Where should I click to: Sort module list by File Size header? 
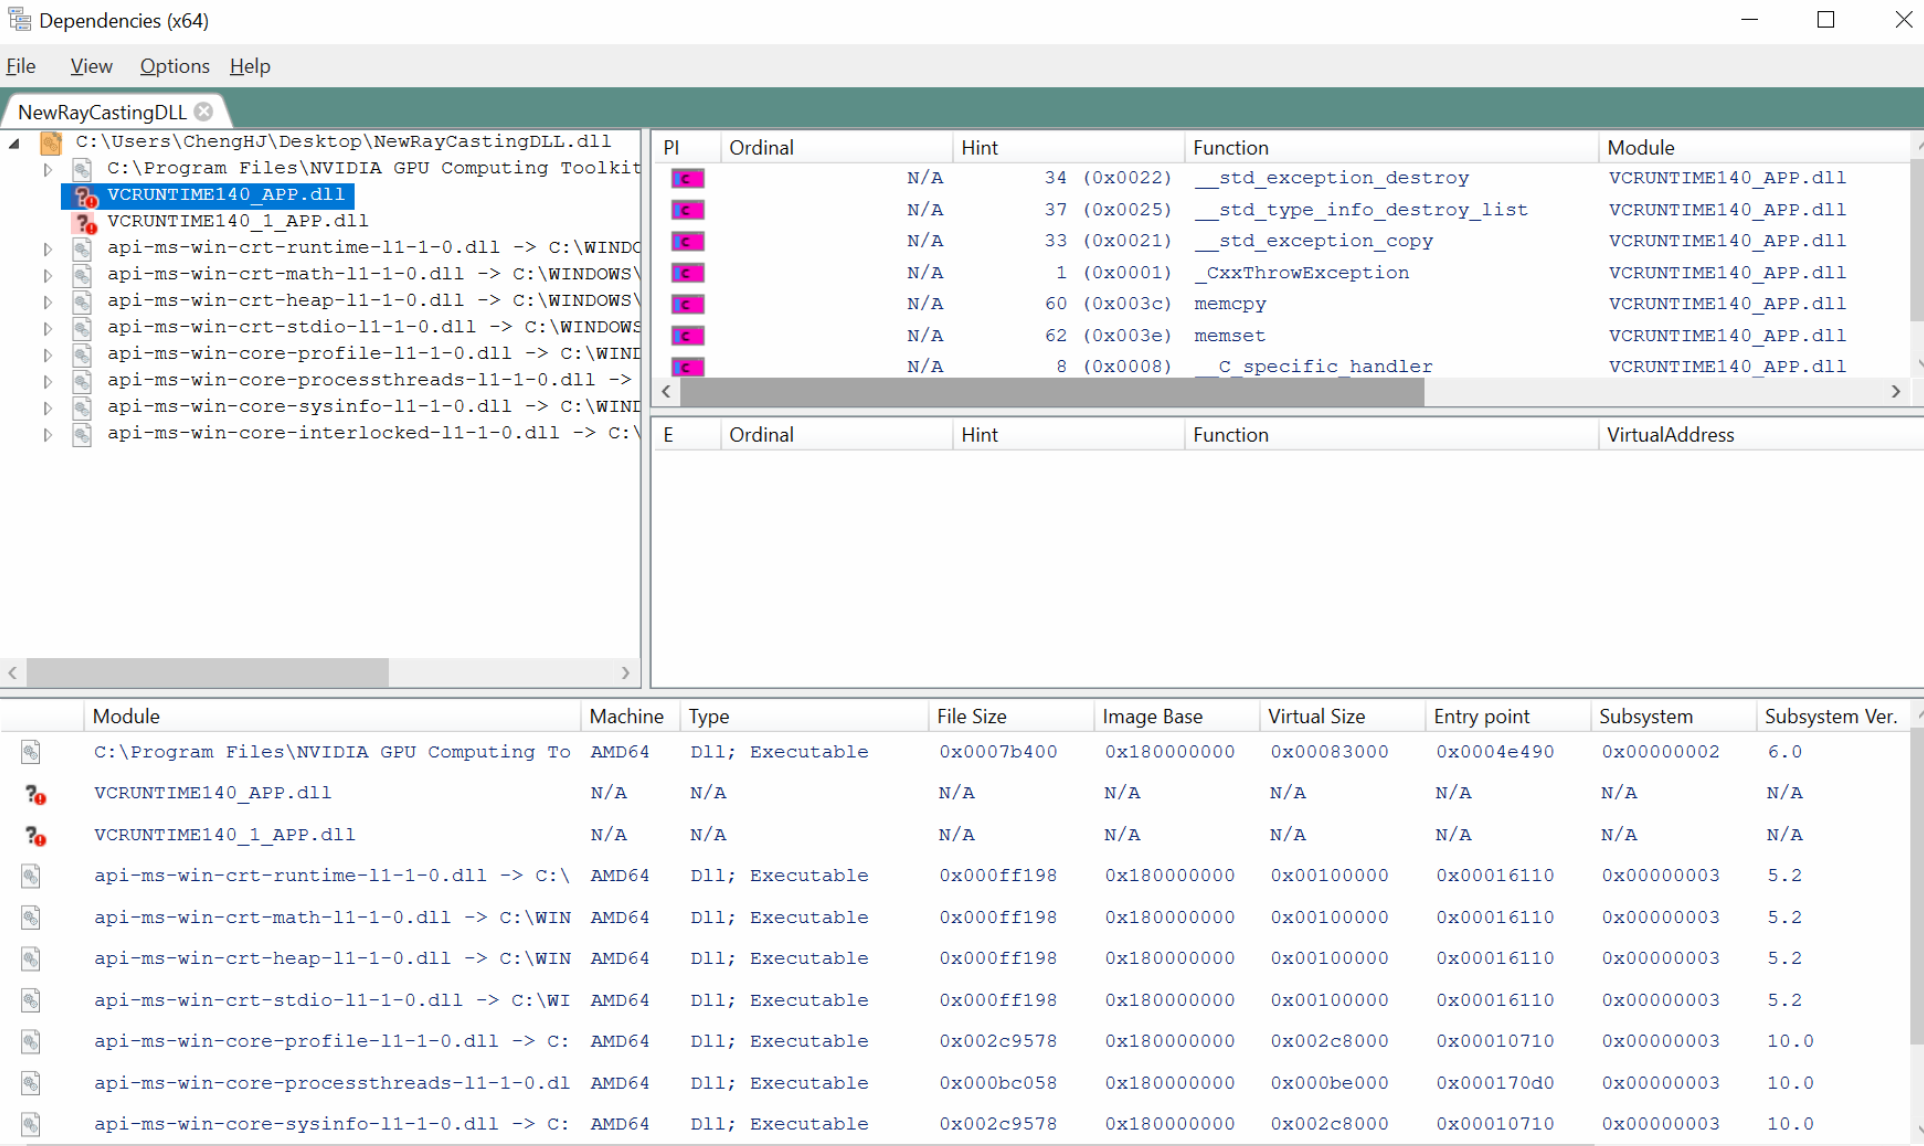tap(970, 716)
